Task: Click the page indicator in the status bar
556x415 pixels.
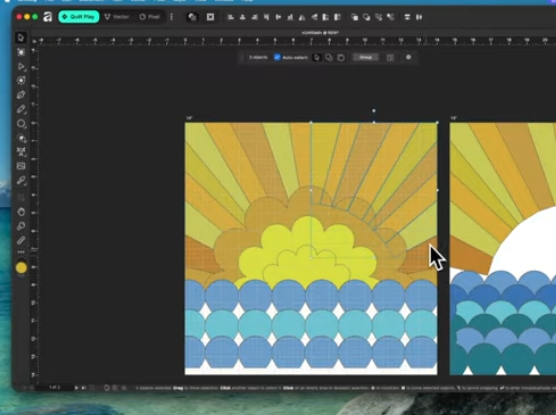Action: [54, 388]
